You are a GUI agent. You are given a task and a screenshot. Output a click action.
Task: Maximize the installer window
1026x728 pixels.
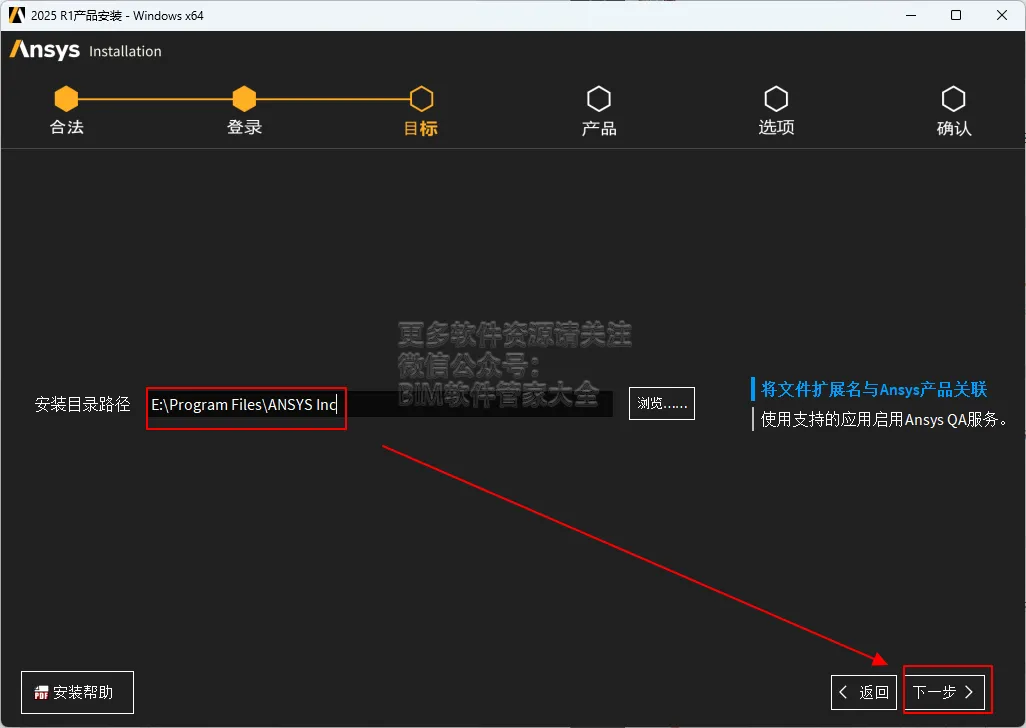point(956,15)
